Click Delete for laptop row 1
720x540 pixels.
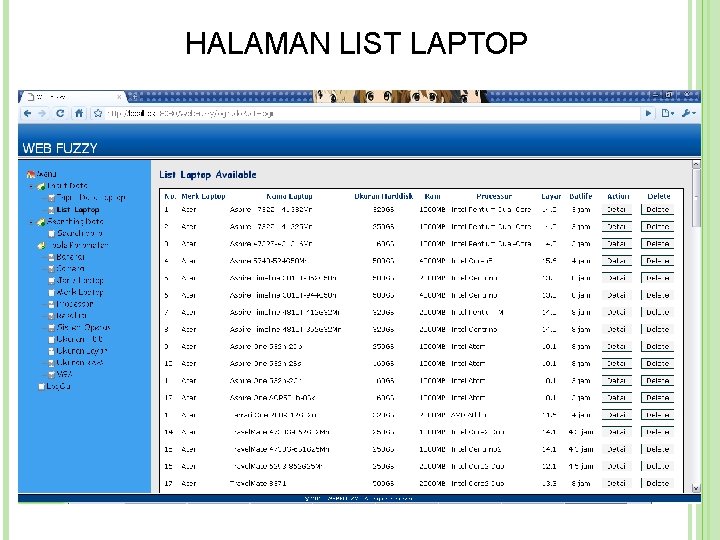coord(657,209)
